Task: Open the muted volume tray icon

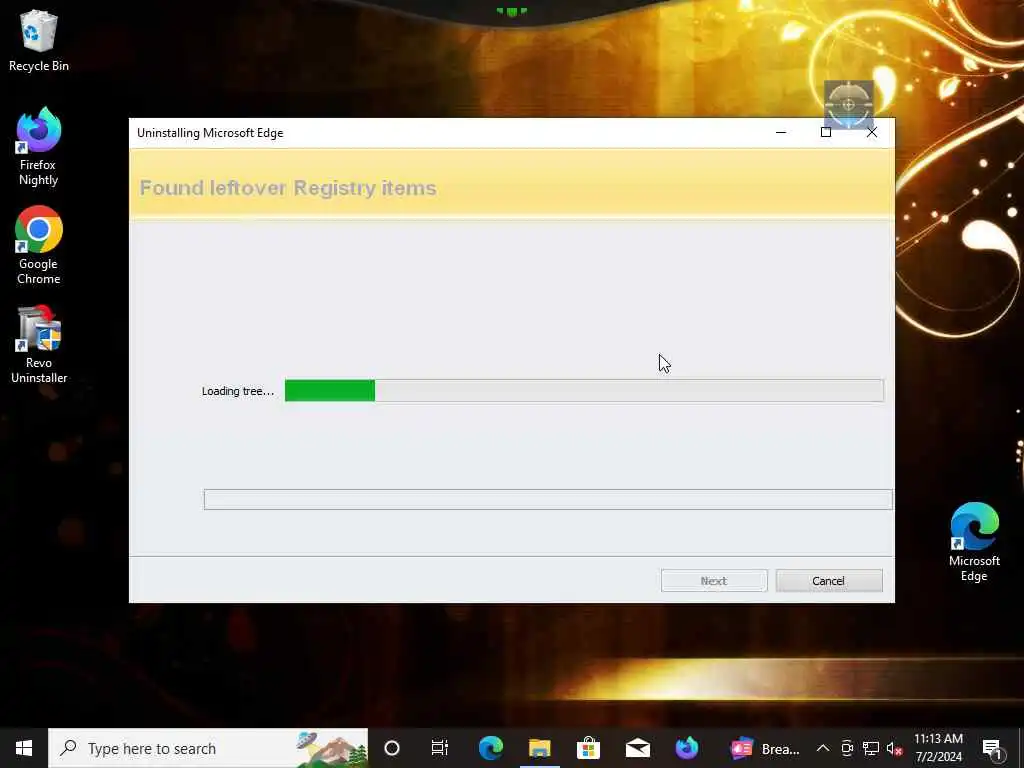Action: 894,748
